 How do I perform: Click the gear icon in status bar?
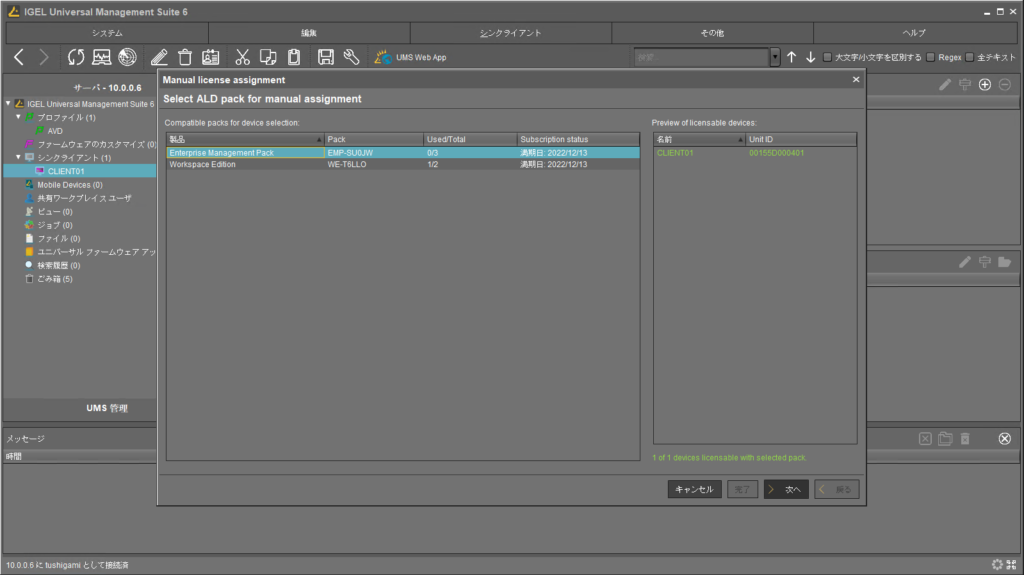(x=997, y=565)
